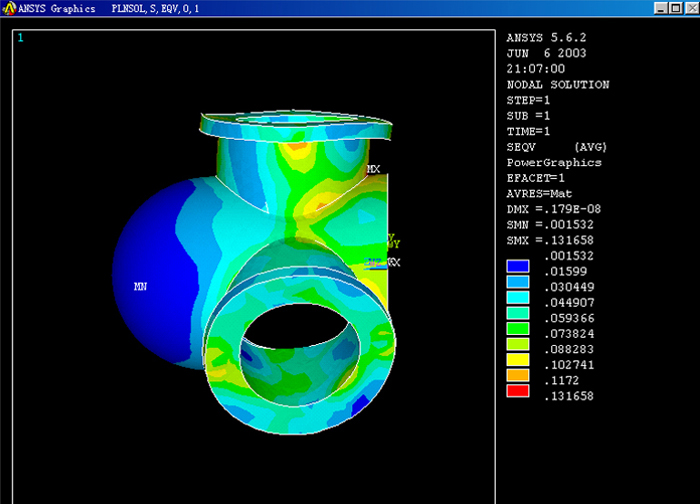Click the yellow-green legend color swatch
Screen dimensions: 700x504
tap(518, 344)
